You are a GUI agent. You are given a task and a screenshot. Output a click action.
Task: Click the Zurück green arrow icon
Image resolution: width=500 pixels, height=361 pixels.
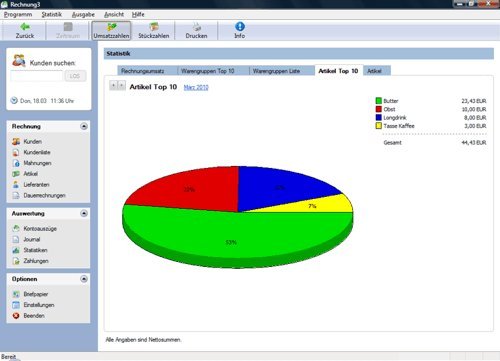[25, 27]
